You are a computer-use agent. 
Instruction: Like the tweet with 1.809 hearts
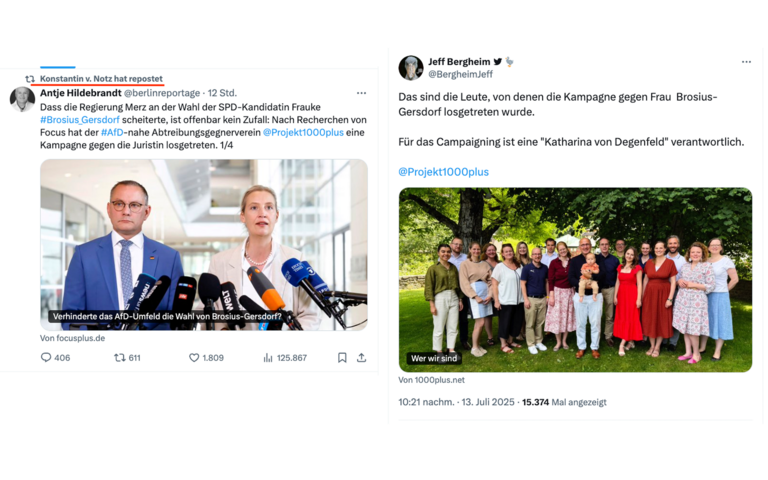click(194, 358)
